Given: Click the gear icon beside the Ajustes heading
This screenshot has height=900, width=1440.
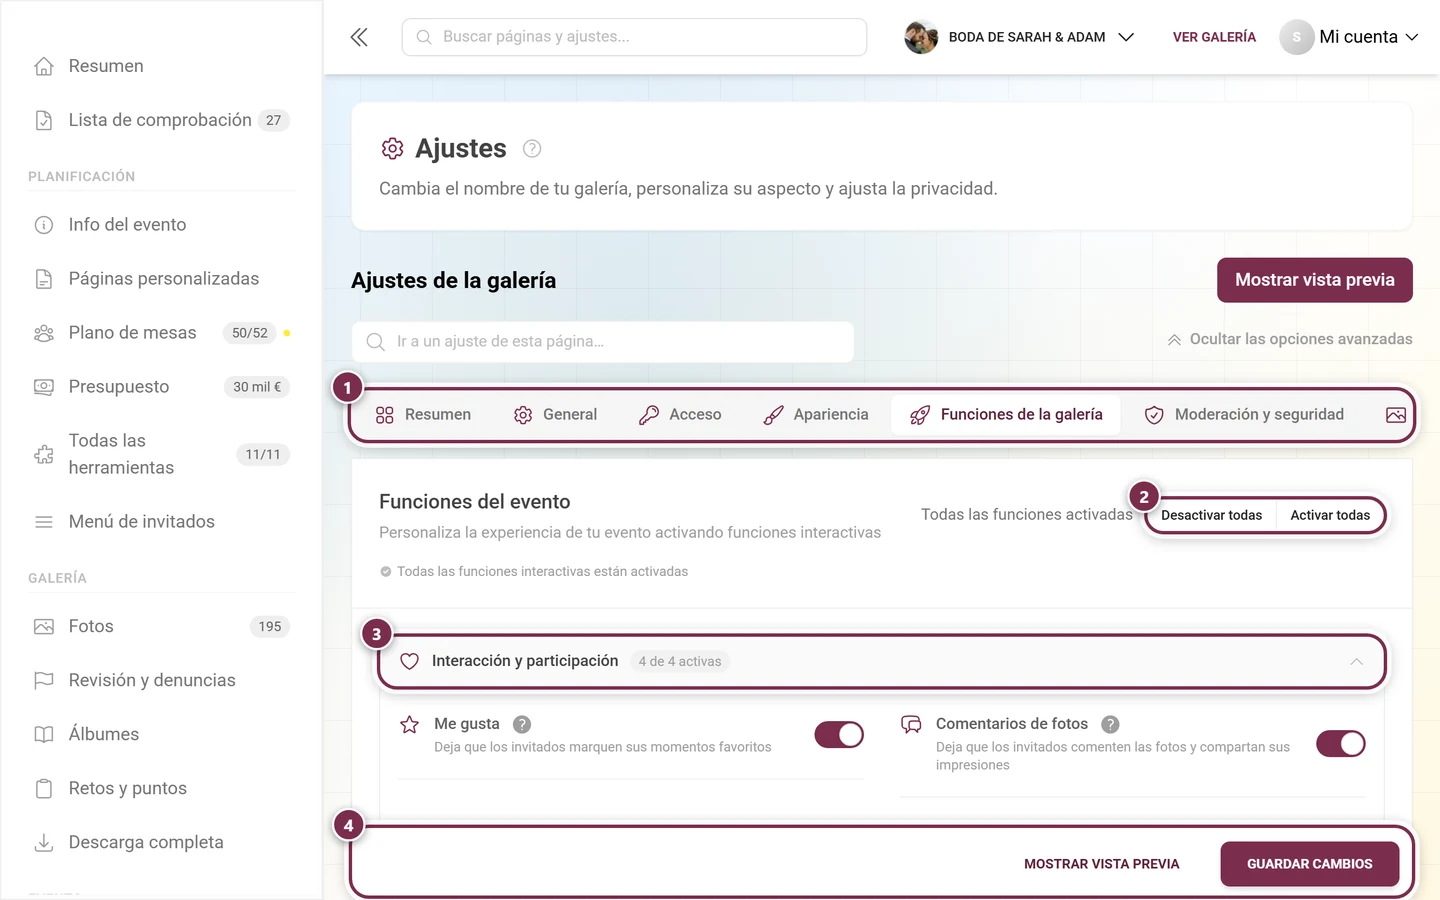Looking at the screenshot, I should click(392, 149).
